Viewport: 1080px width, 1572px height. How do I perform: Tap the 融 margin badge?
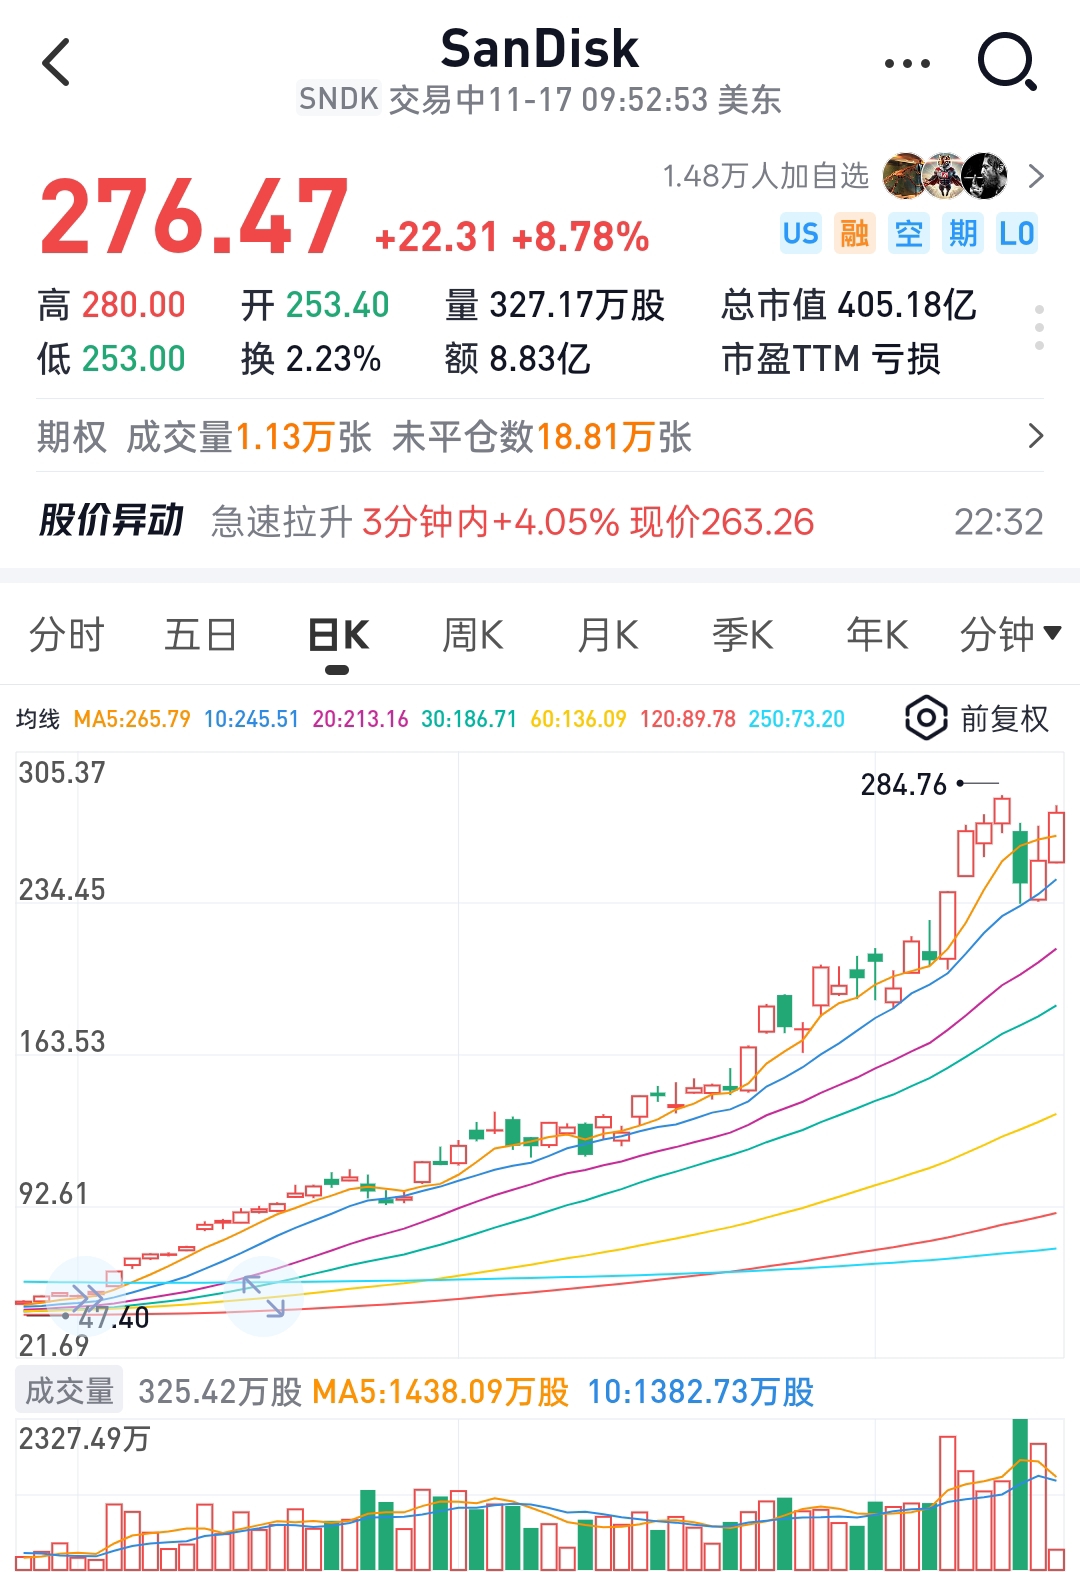click(x=854, y=234)
